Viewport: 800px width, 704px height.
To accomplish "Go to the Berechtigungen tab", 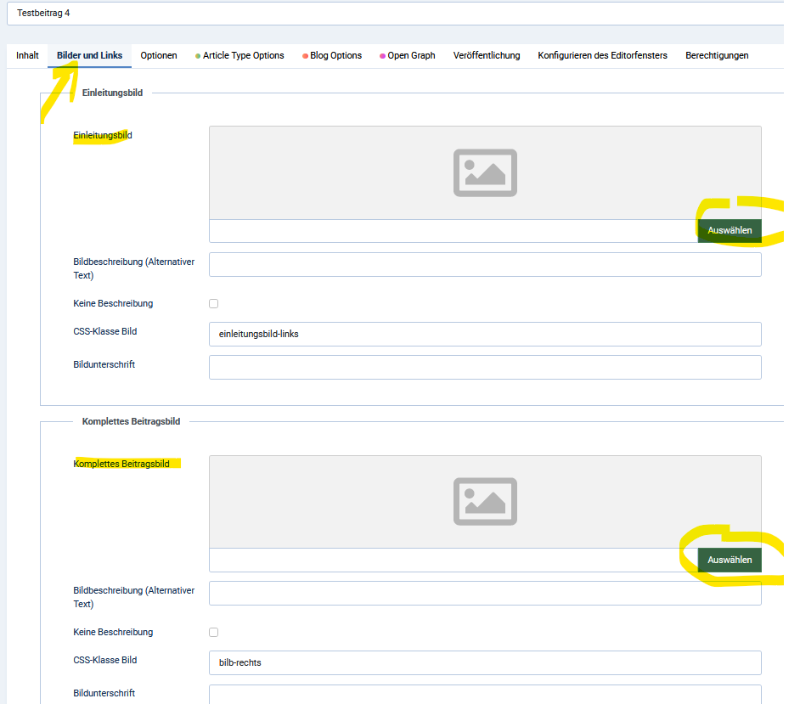I will click(716, 56).
